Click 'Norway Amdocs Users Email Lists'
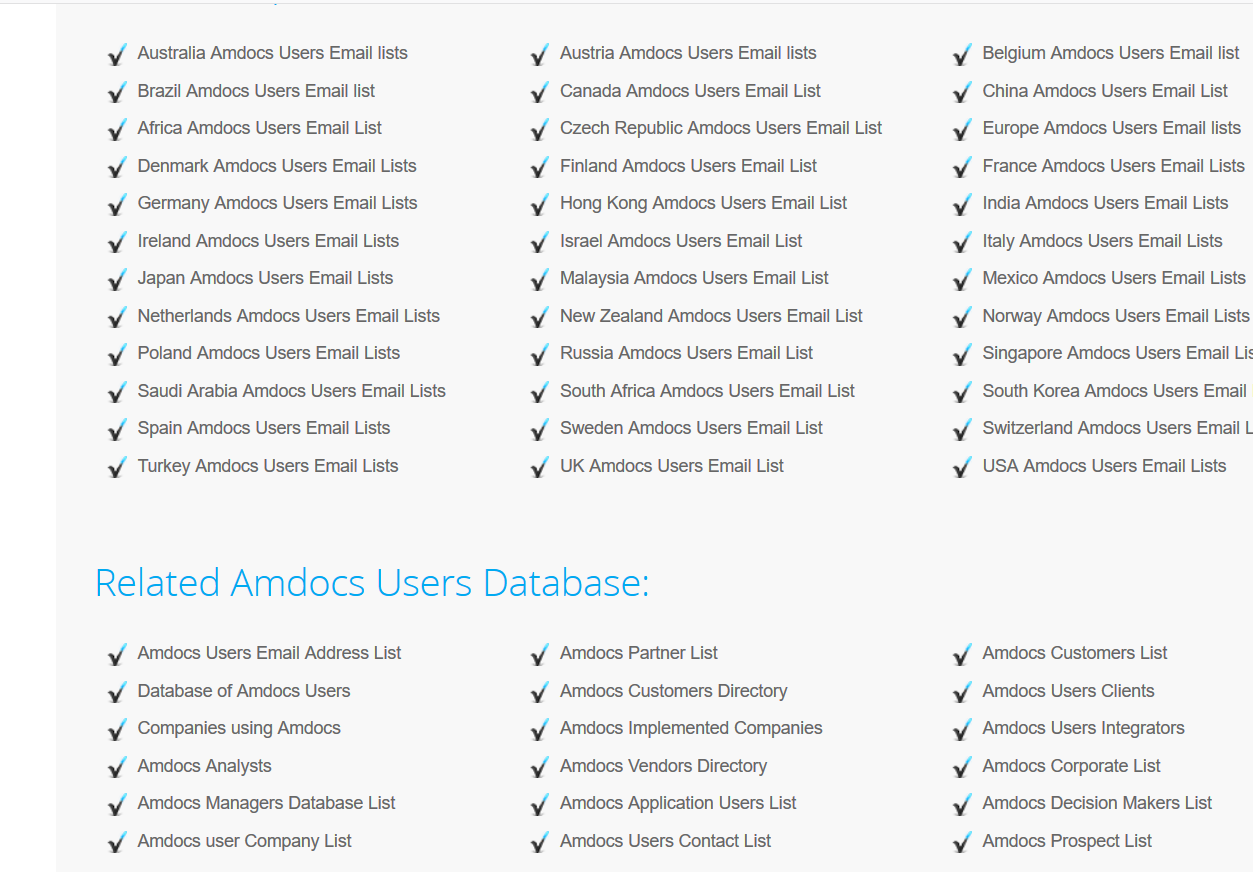 pyautogui.click(x=1116, y=316)
